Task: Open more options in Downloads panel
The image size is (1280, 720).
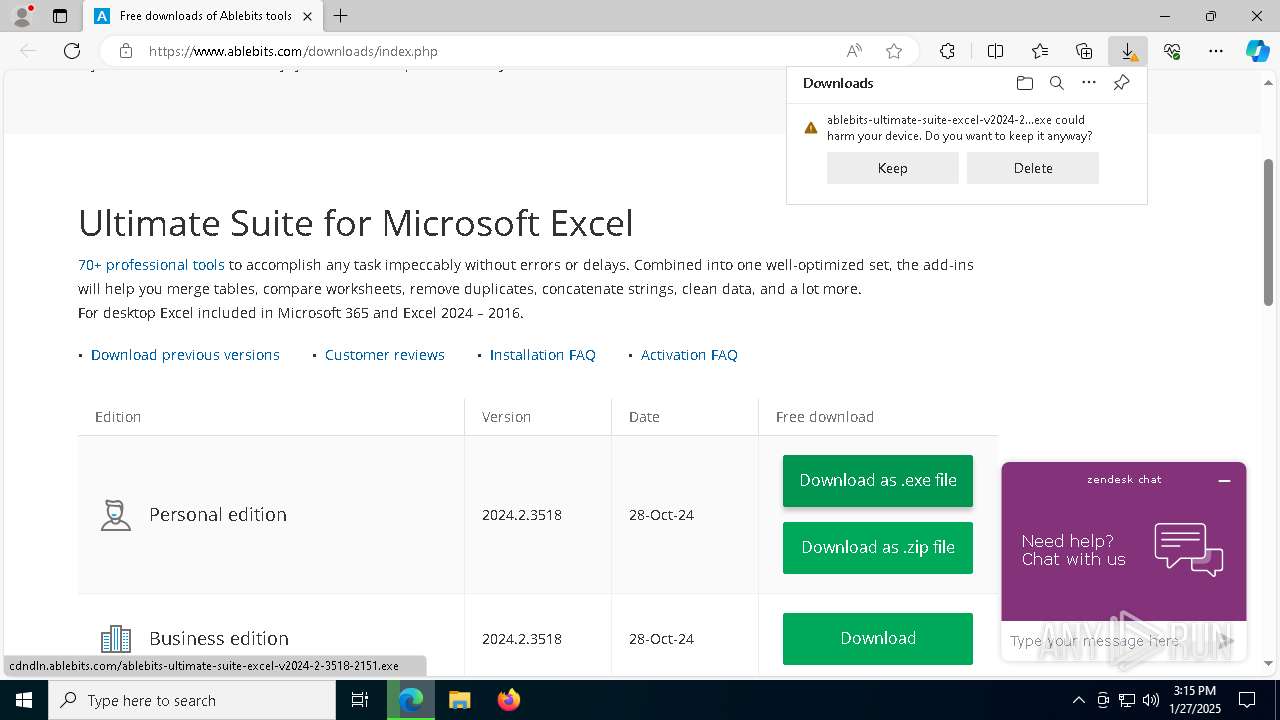Action: [x=1089, y=83]
